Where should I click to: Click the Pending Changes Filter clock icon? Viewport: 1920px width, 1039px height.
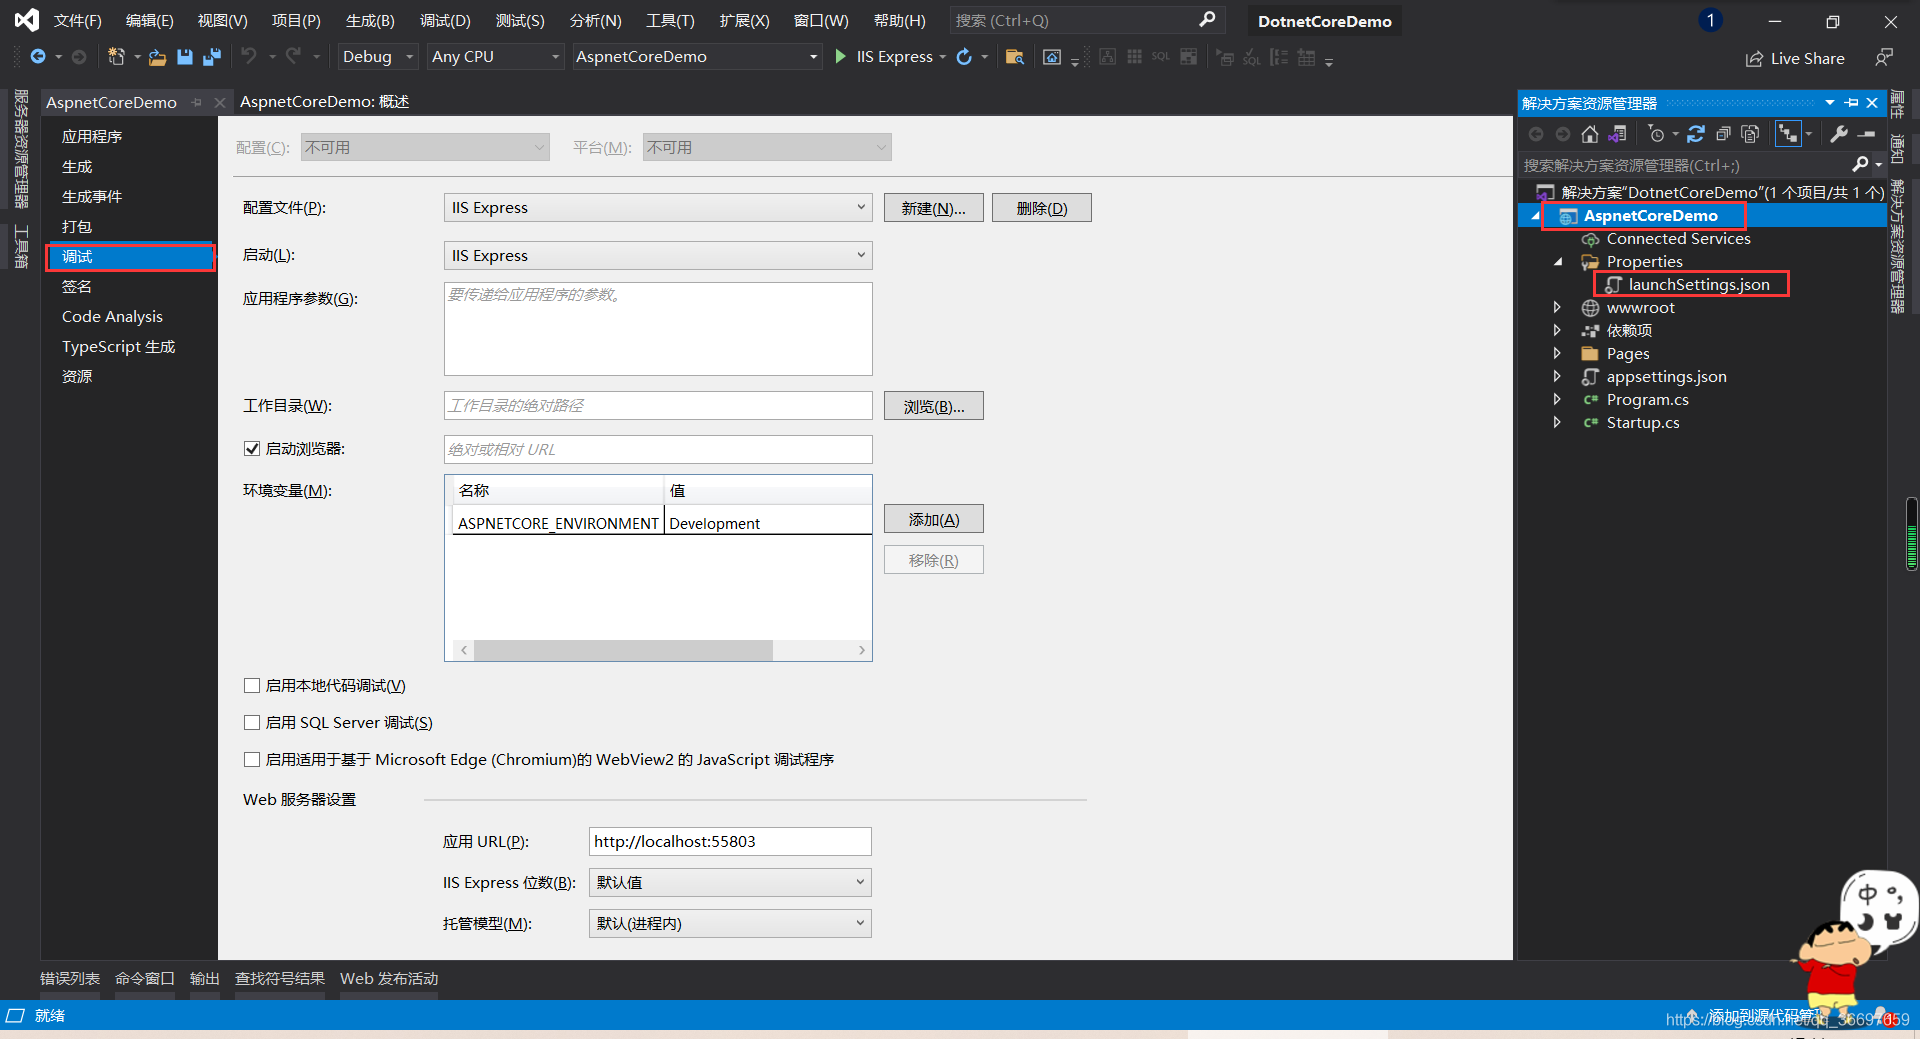click(1656, 134)
